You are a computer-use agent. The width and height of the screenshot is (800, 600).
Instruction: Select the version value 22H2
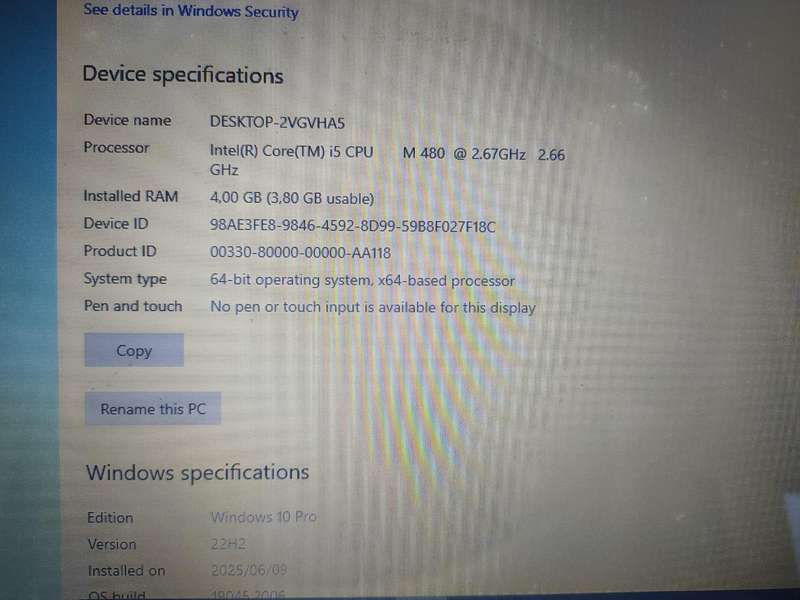point(228,544)
